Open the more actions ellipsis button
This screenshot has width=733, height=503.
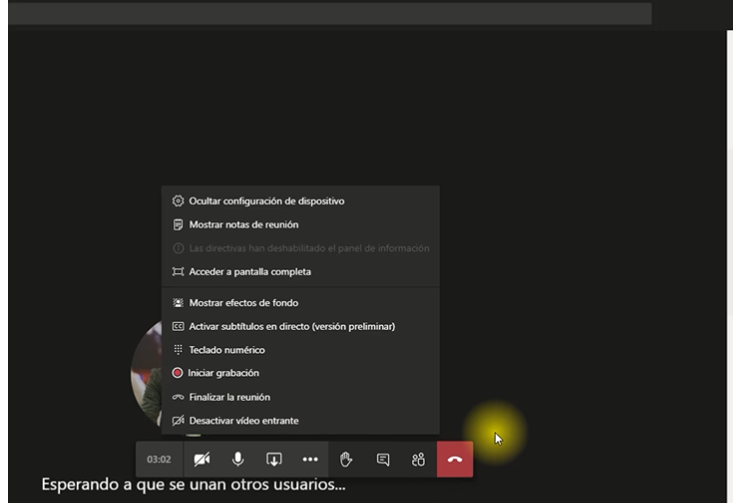pyautogui.click(x=310, y=460)
